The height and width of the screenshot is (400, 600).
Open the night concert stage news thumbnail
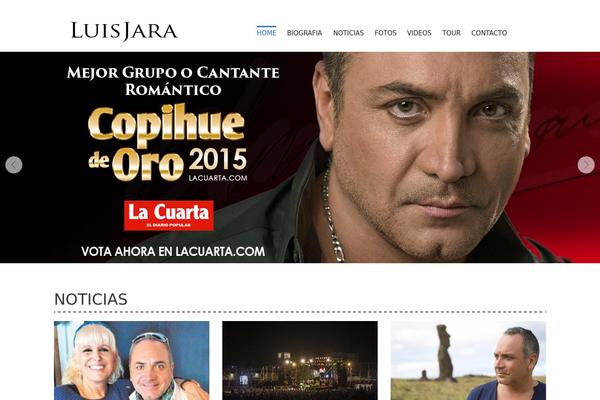click(x=300, y=361)
